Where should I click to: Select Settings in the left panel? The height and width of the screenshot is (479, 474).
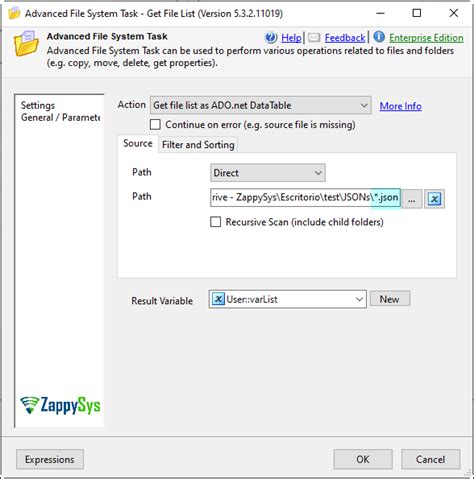[38, 105]
